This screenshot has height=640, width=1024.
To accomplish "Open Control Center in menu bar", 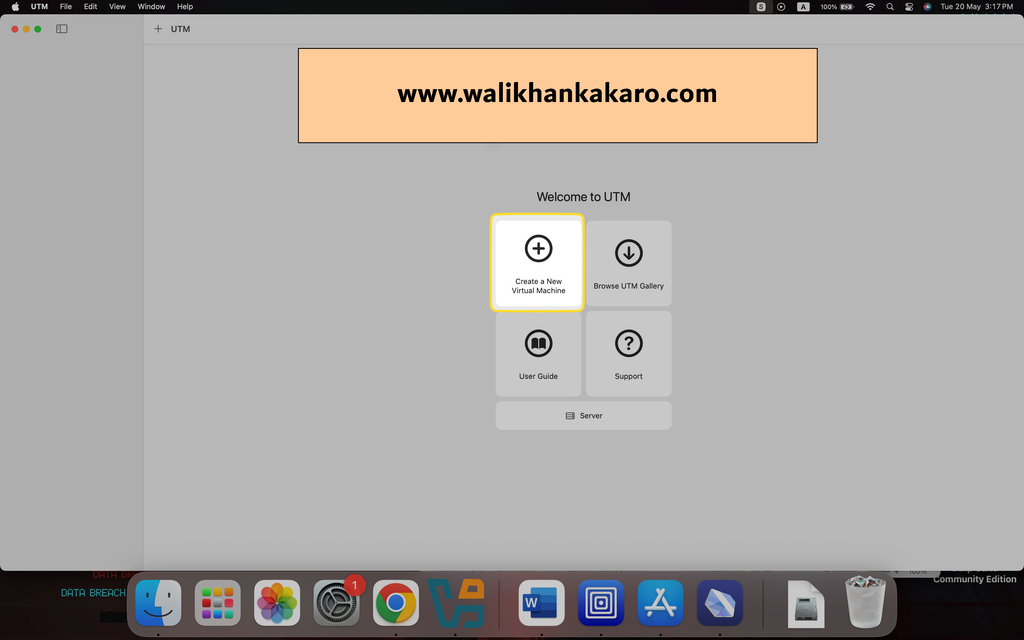I will tap(908, 7).
